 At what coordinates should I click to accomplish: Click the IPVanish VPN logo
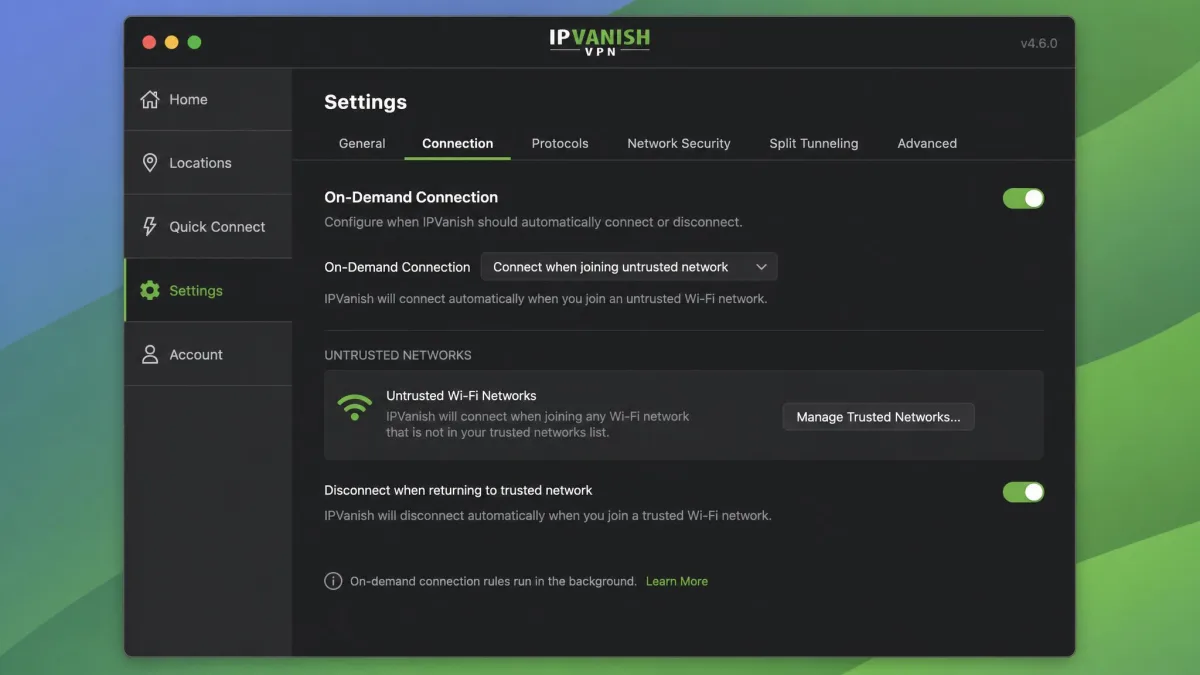pyautogui.click(x=600, y=42)
